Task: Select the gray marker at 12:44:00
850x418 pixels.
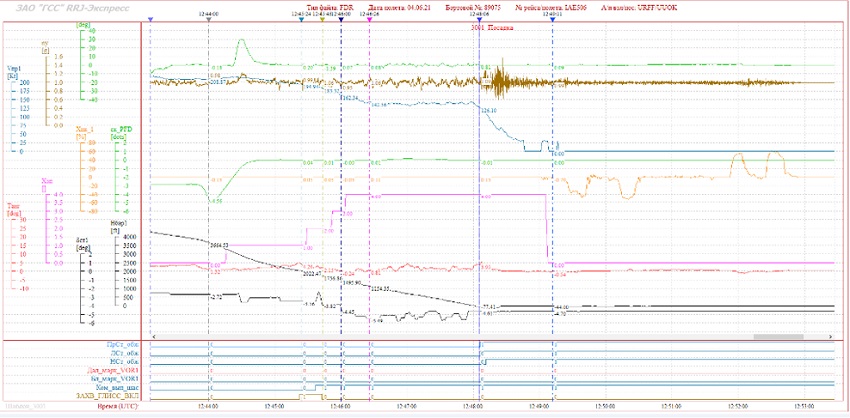Action: [x=208, y=20]
